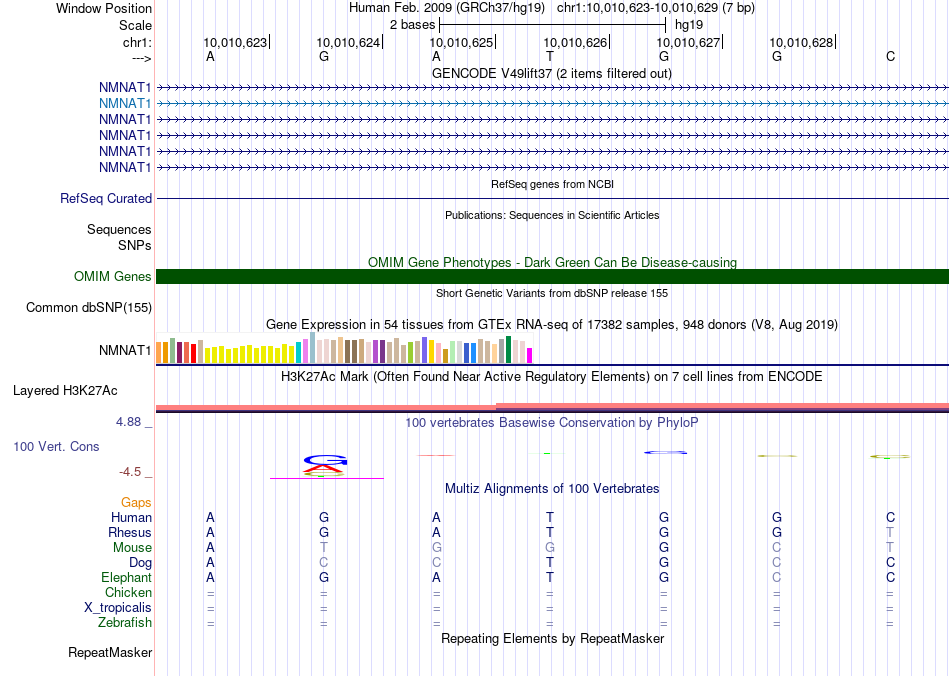Click the light-blue NMNAT1 transcript arrow line

tap(553, 104)
